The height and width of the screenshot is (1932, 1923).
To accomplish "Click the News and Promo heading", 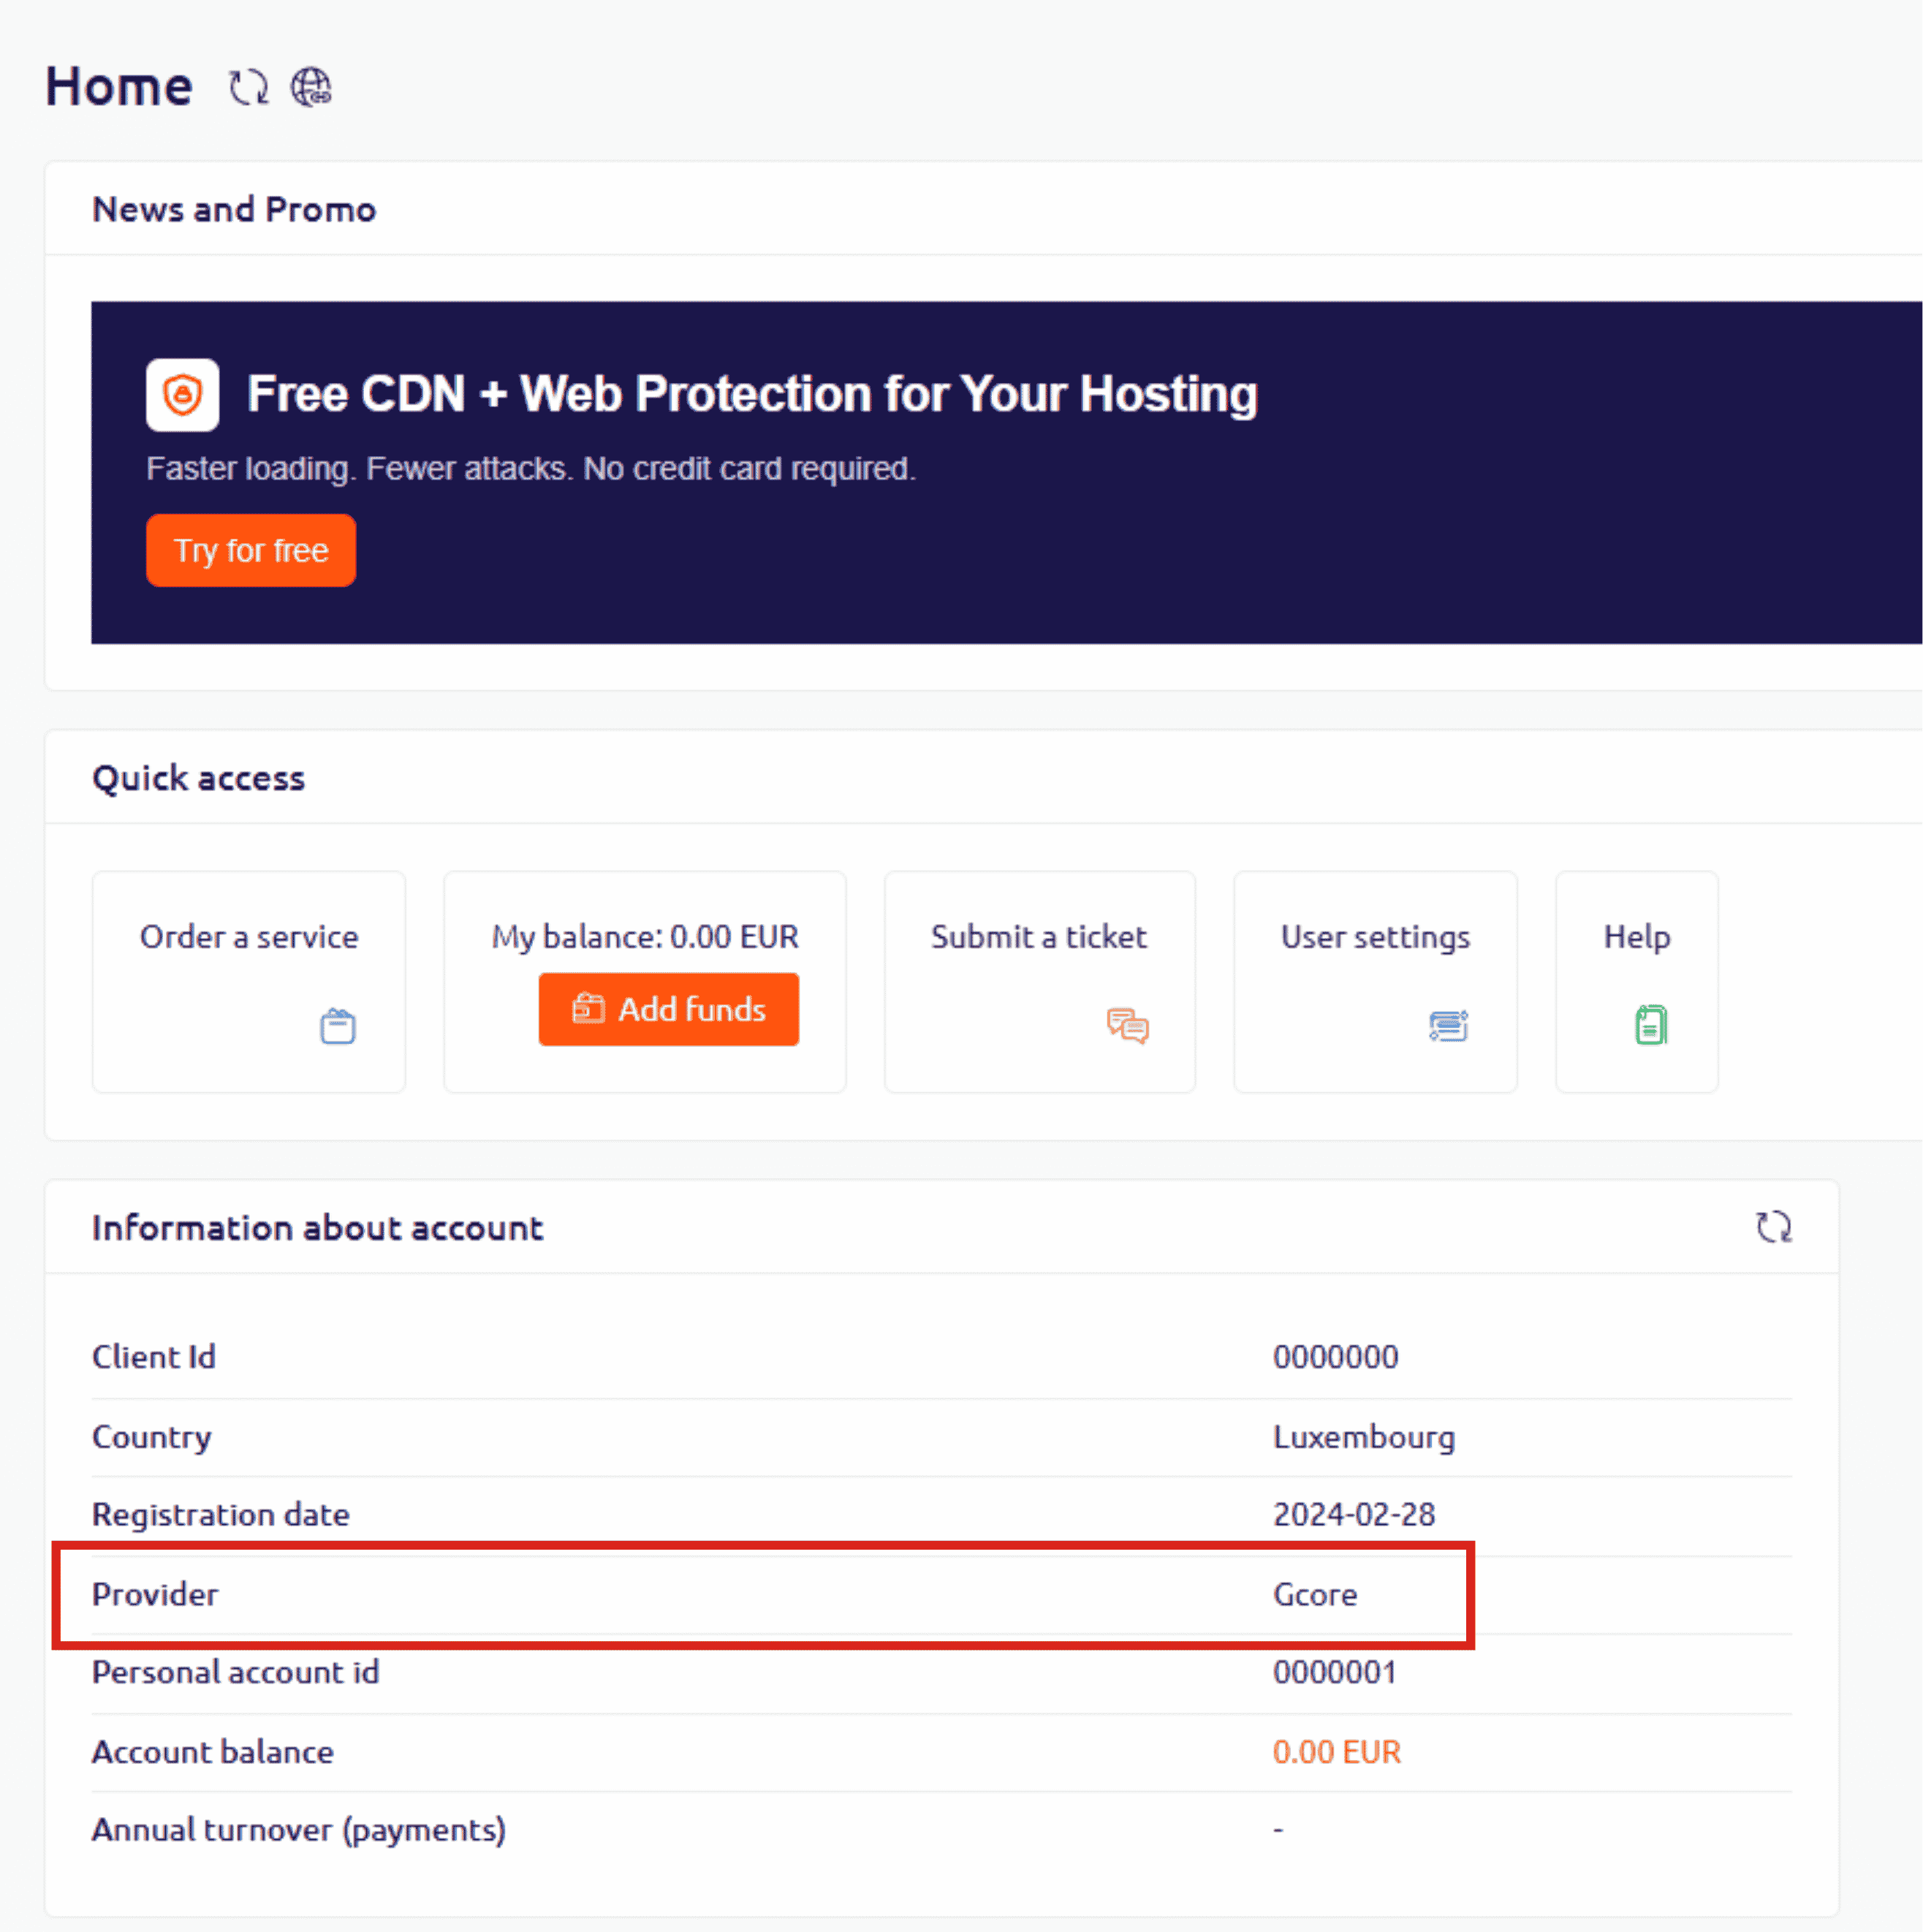I will (234, 209).
